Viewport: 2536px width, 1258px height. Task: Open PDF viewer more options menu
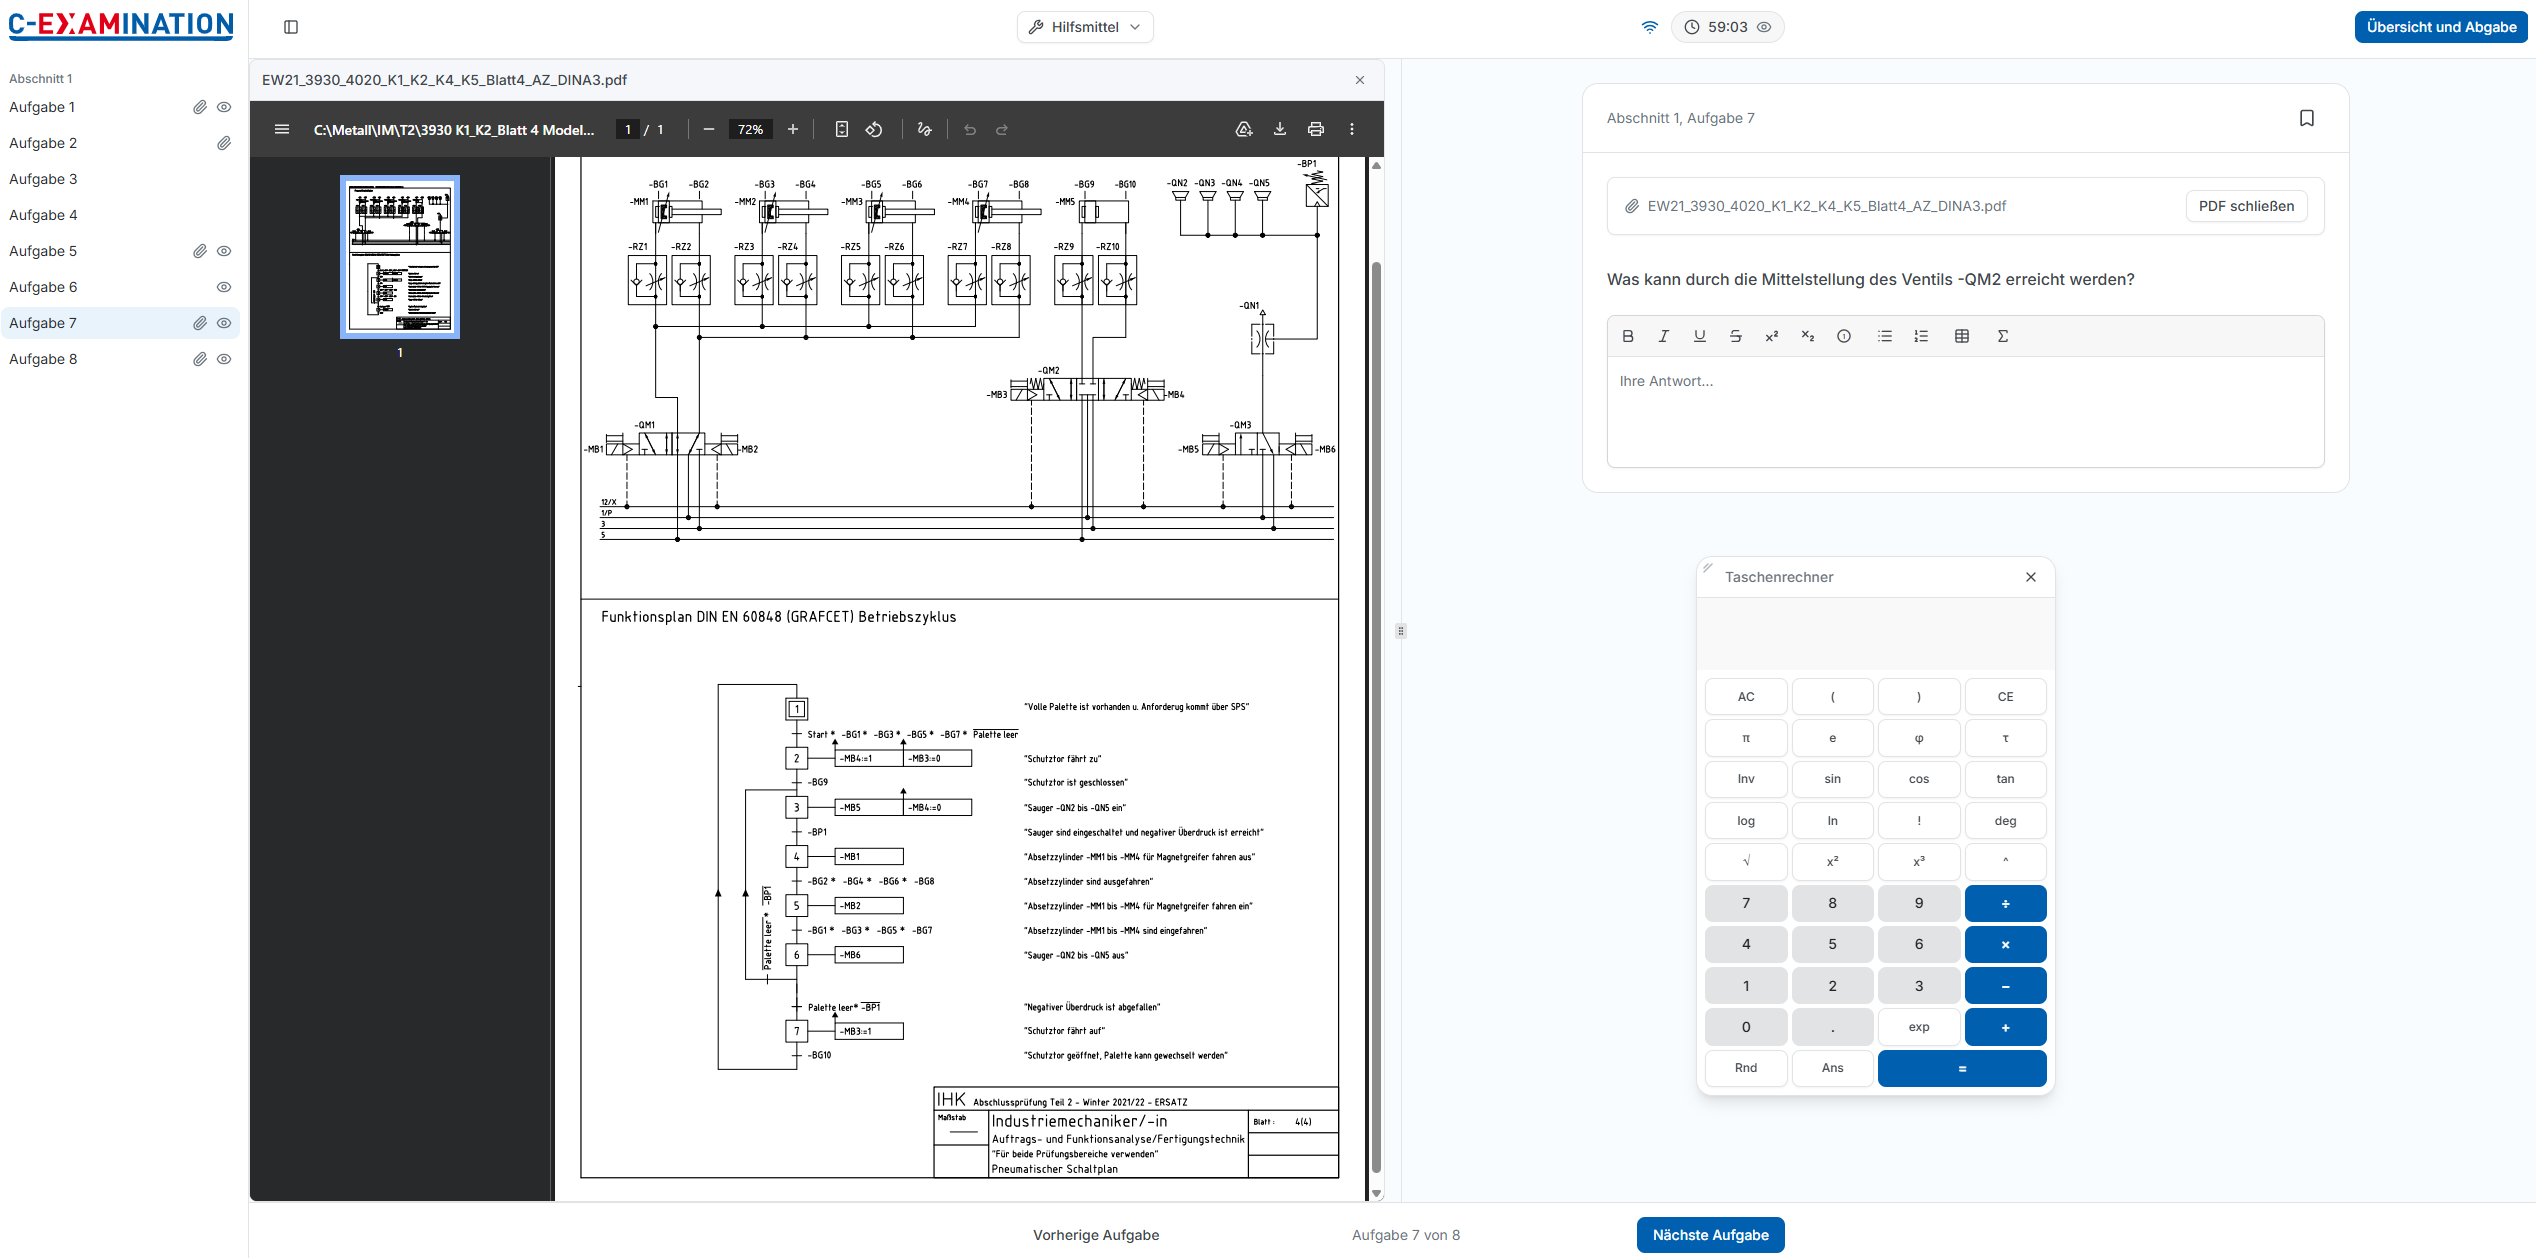1352,129
